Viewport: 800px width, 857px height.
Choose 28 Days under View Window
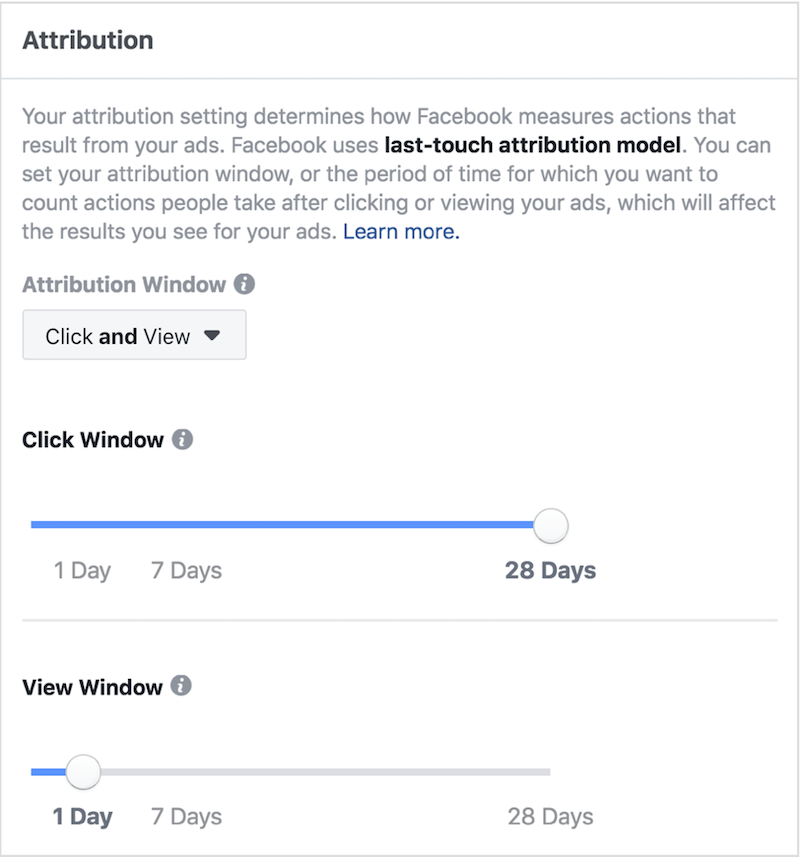pyautogui.click(x=550, y=817)
